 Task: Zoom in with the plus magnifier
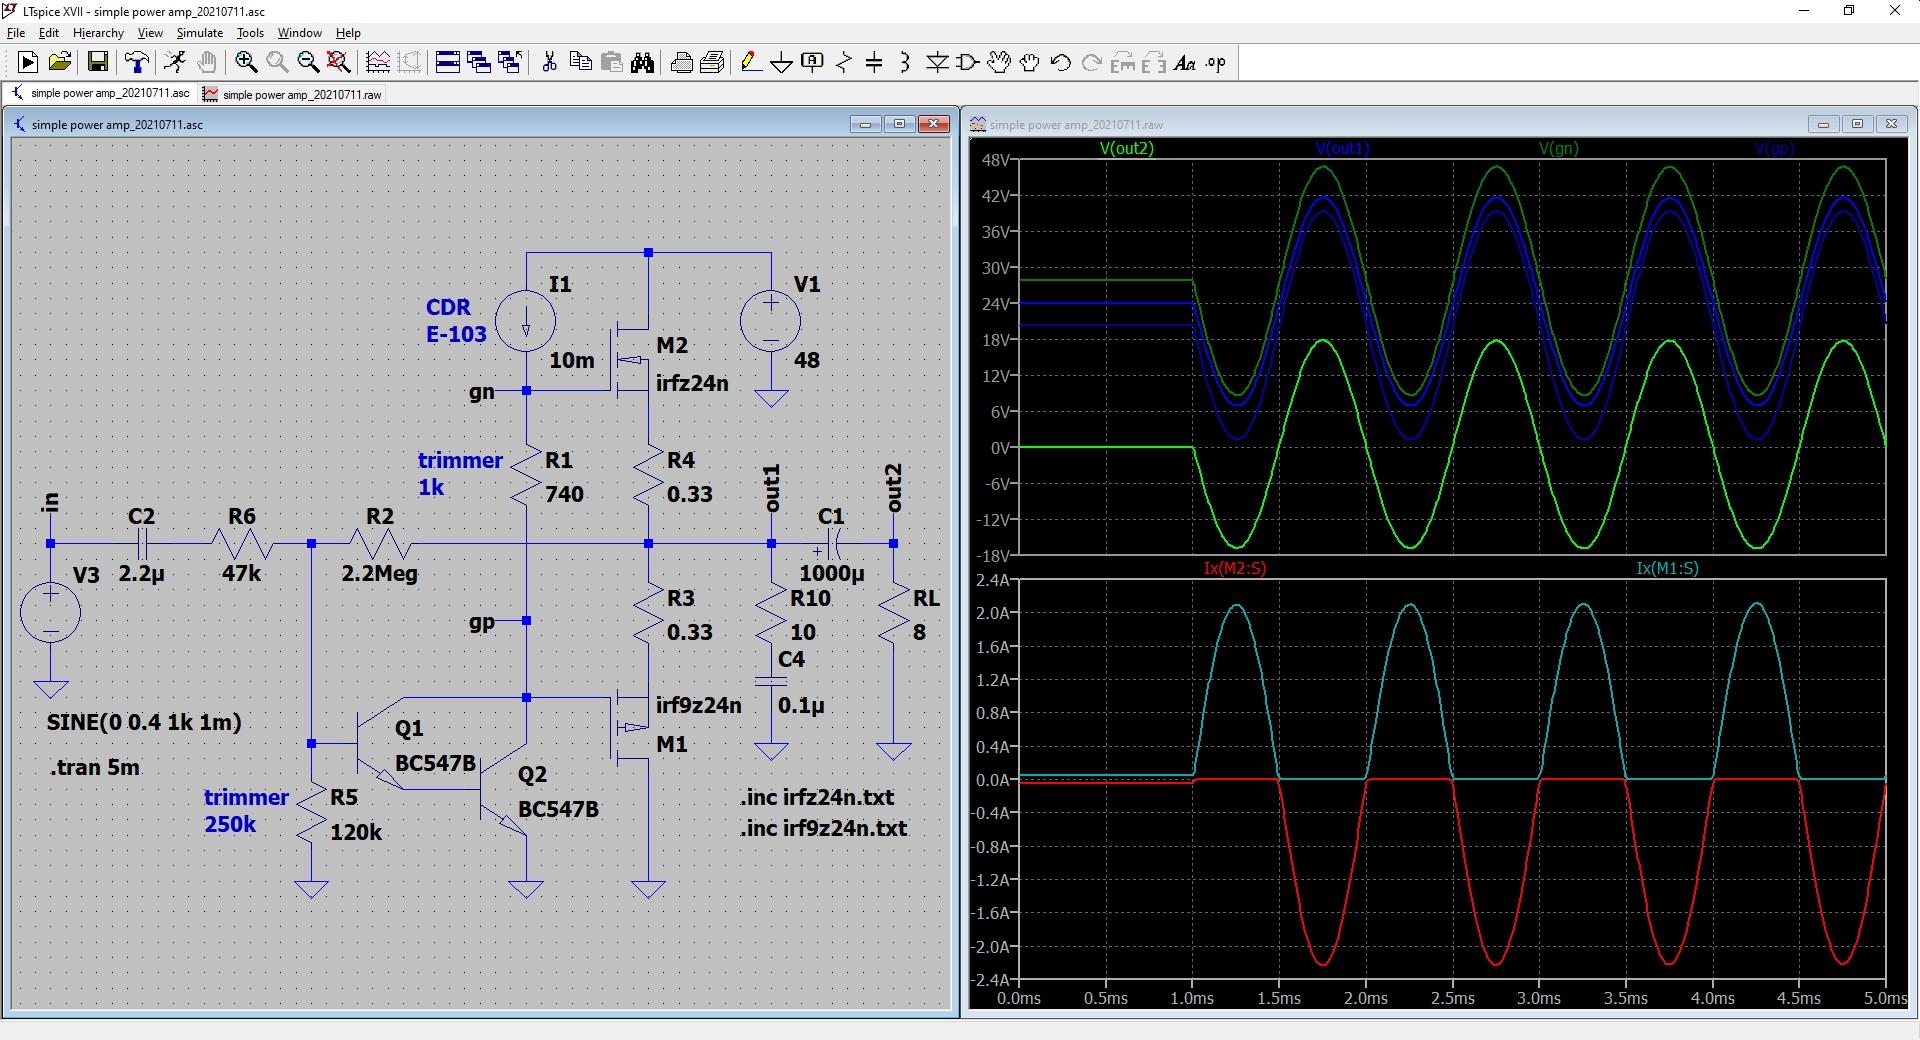tap(246, 63)
